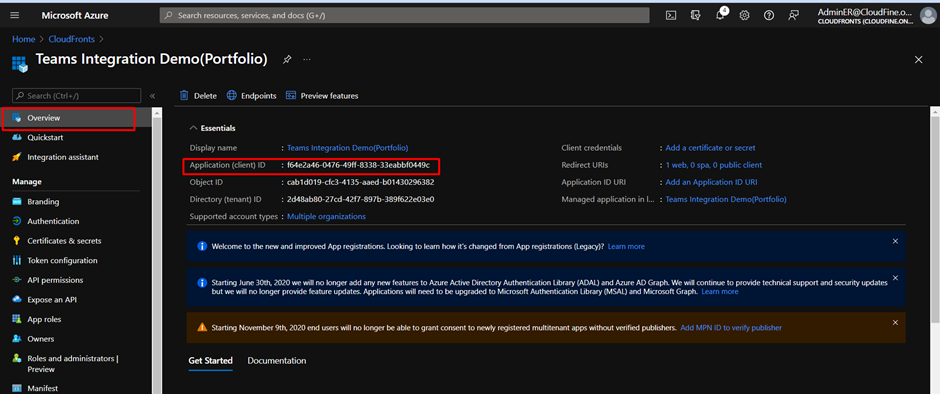940x394 pixels.
Task: Click Multiple organizations account types link
Action: (x=326, y=216)
